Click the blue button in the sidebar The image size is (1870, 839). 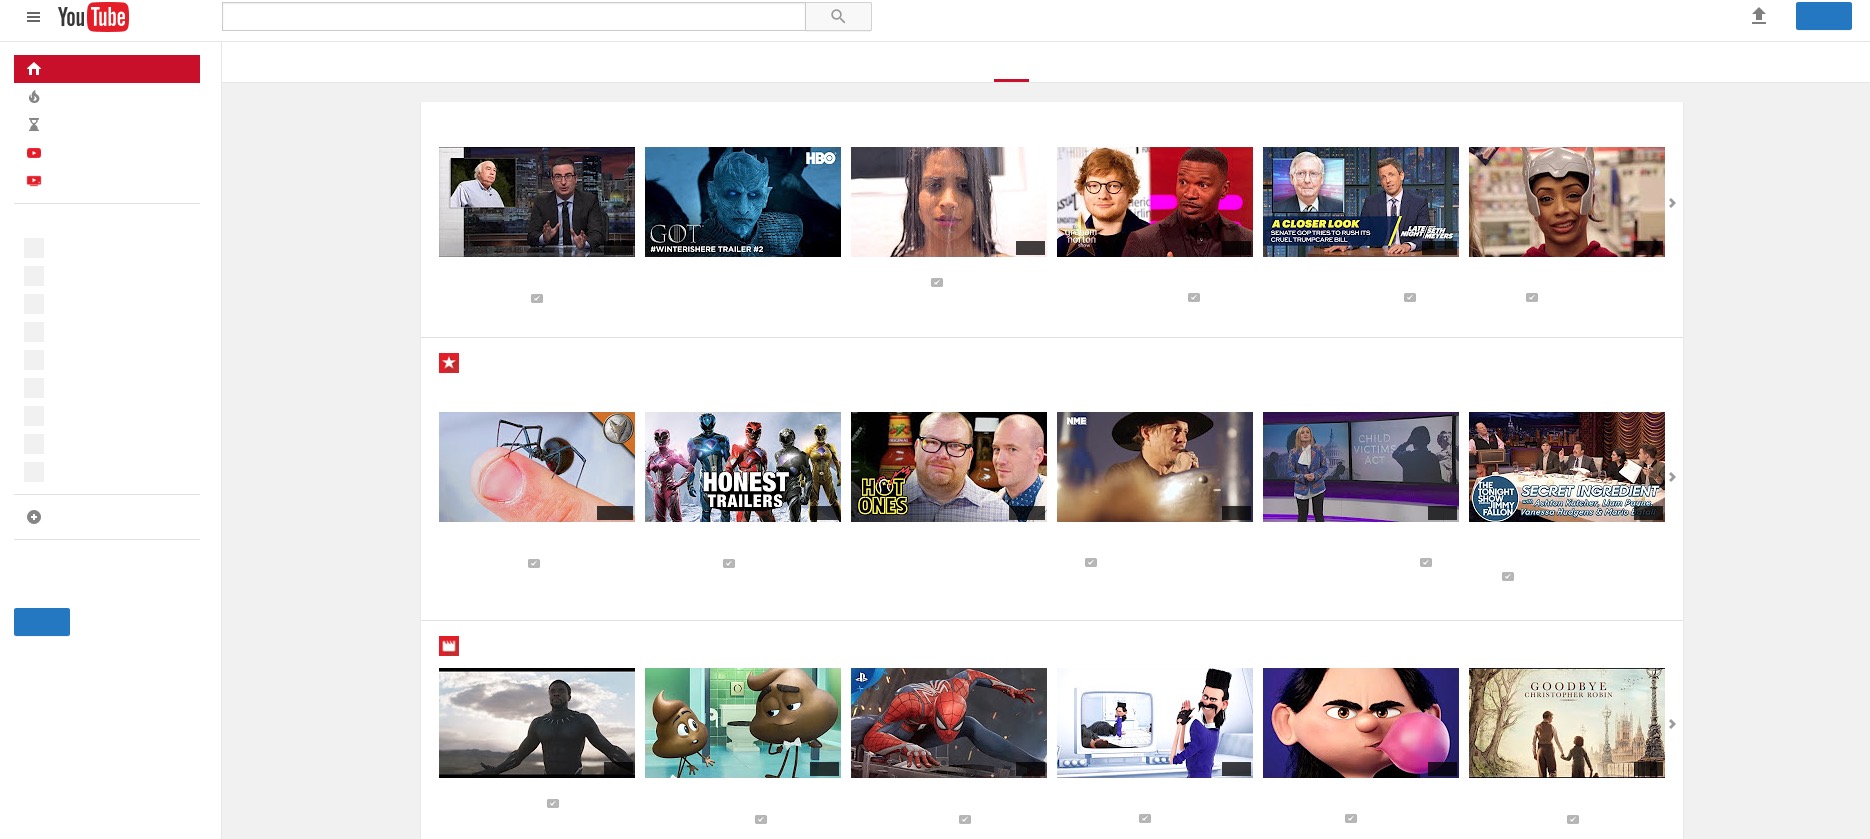point(42,622)
